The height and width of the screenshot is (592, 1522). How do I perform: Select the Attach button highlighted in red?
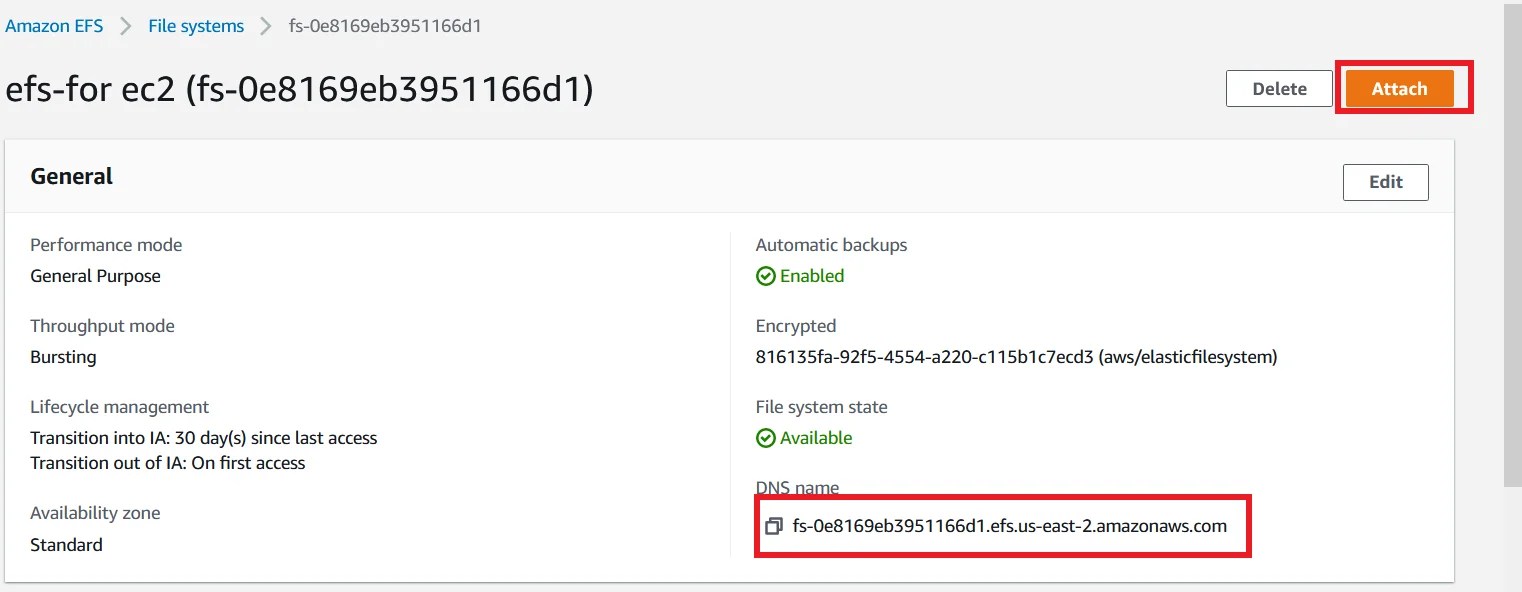coord(1400,88)
